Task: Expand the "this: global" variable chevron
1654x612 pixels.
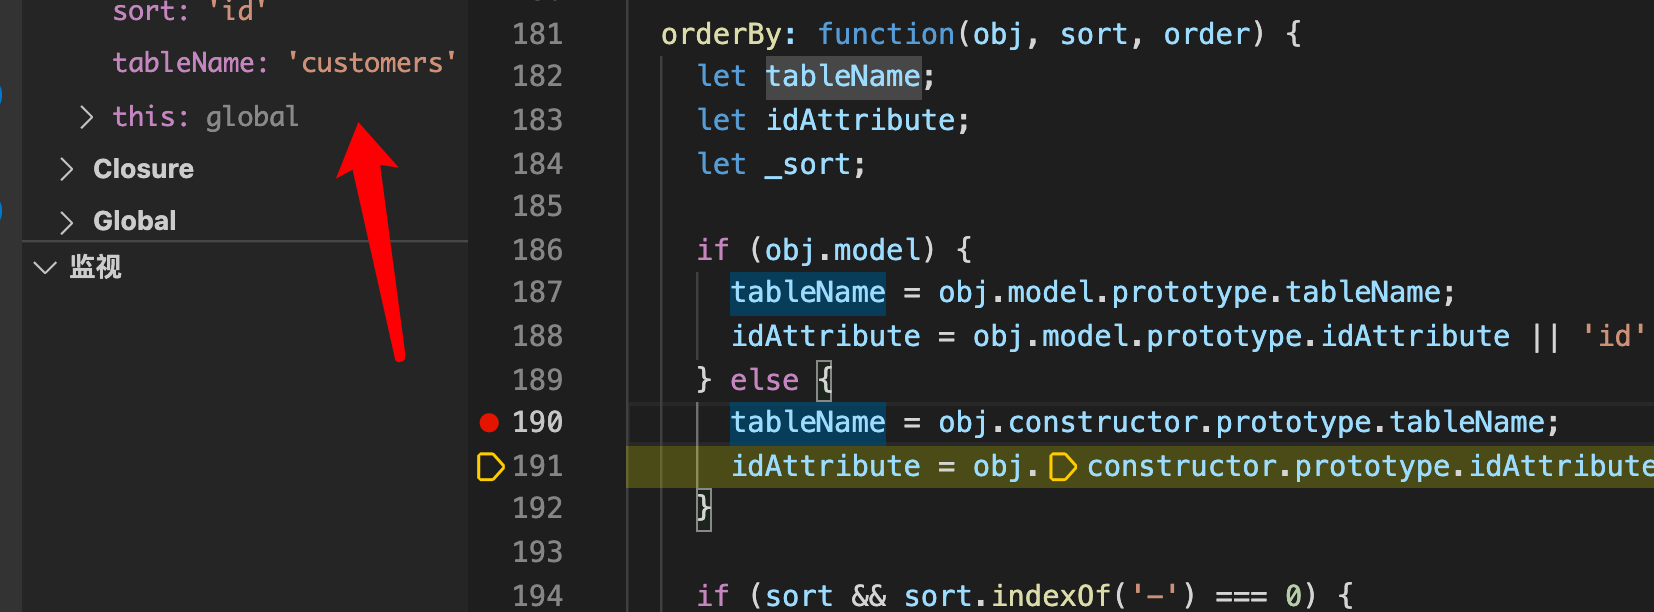Action: (87, 118)
